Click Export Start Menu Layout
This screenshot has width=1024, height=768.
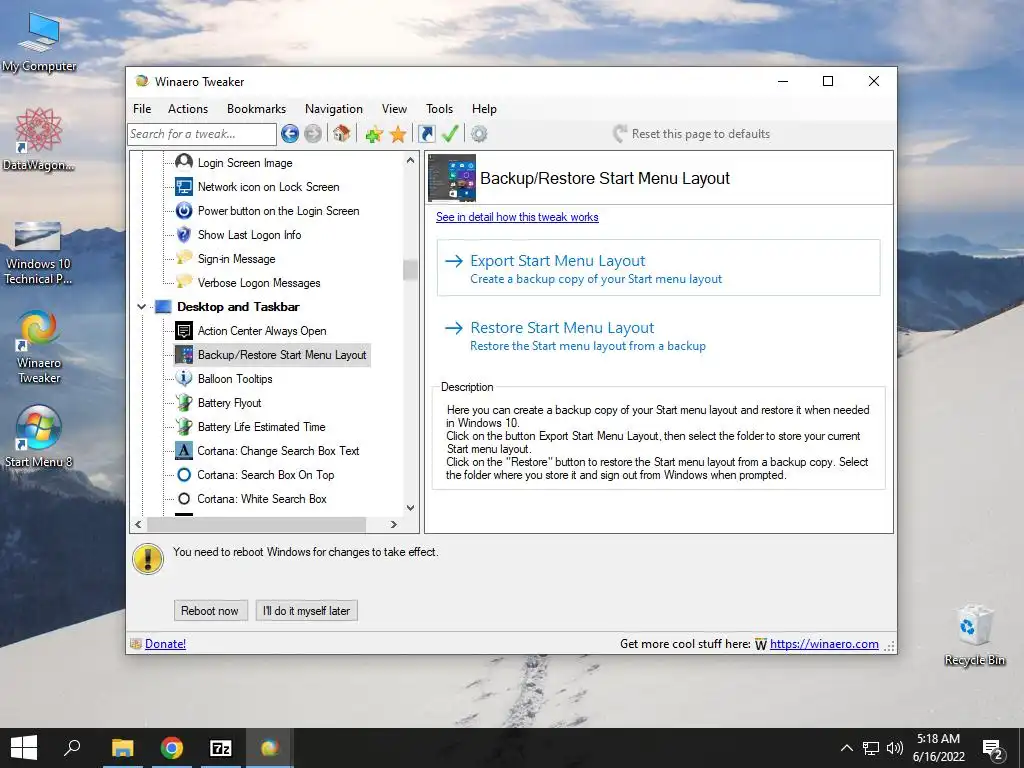coord(658,268)
